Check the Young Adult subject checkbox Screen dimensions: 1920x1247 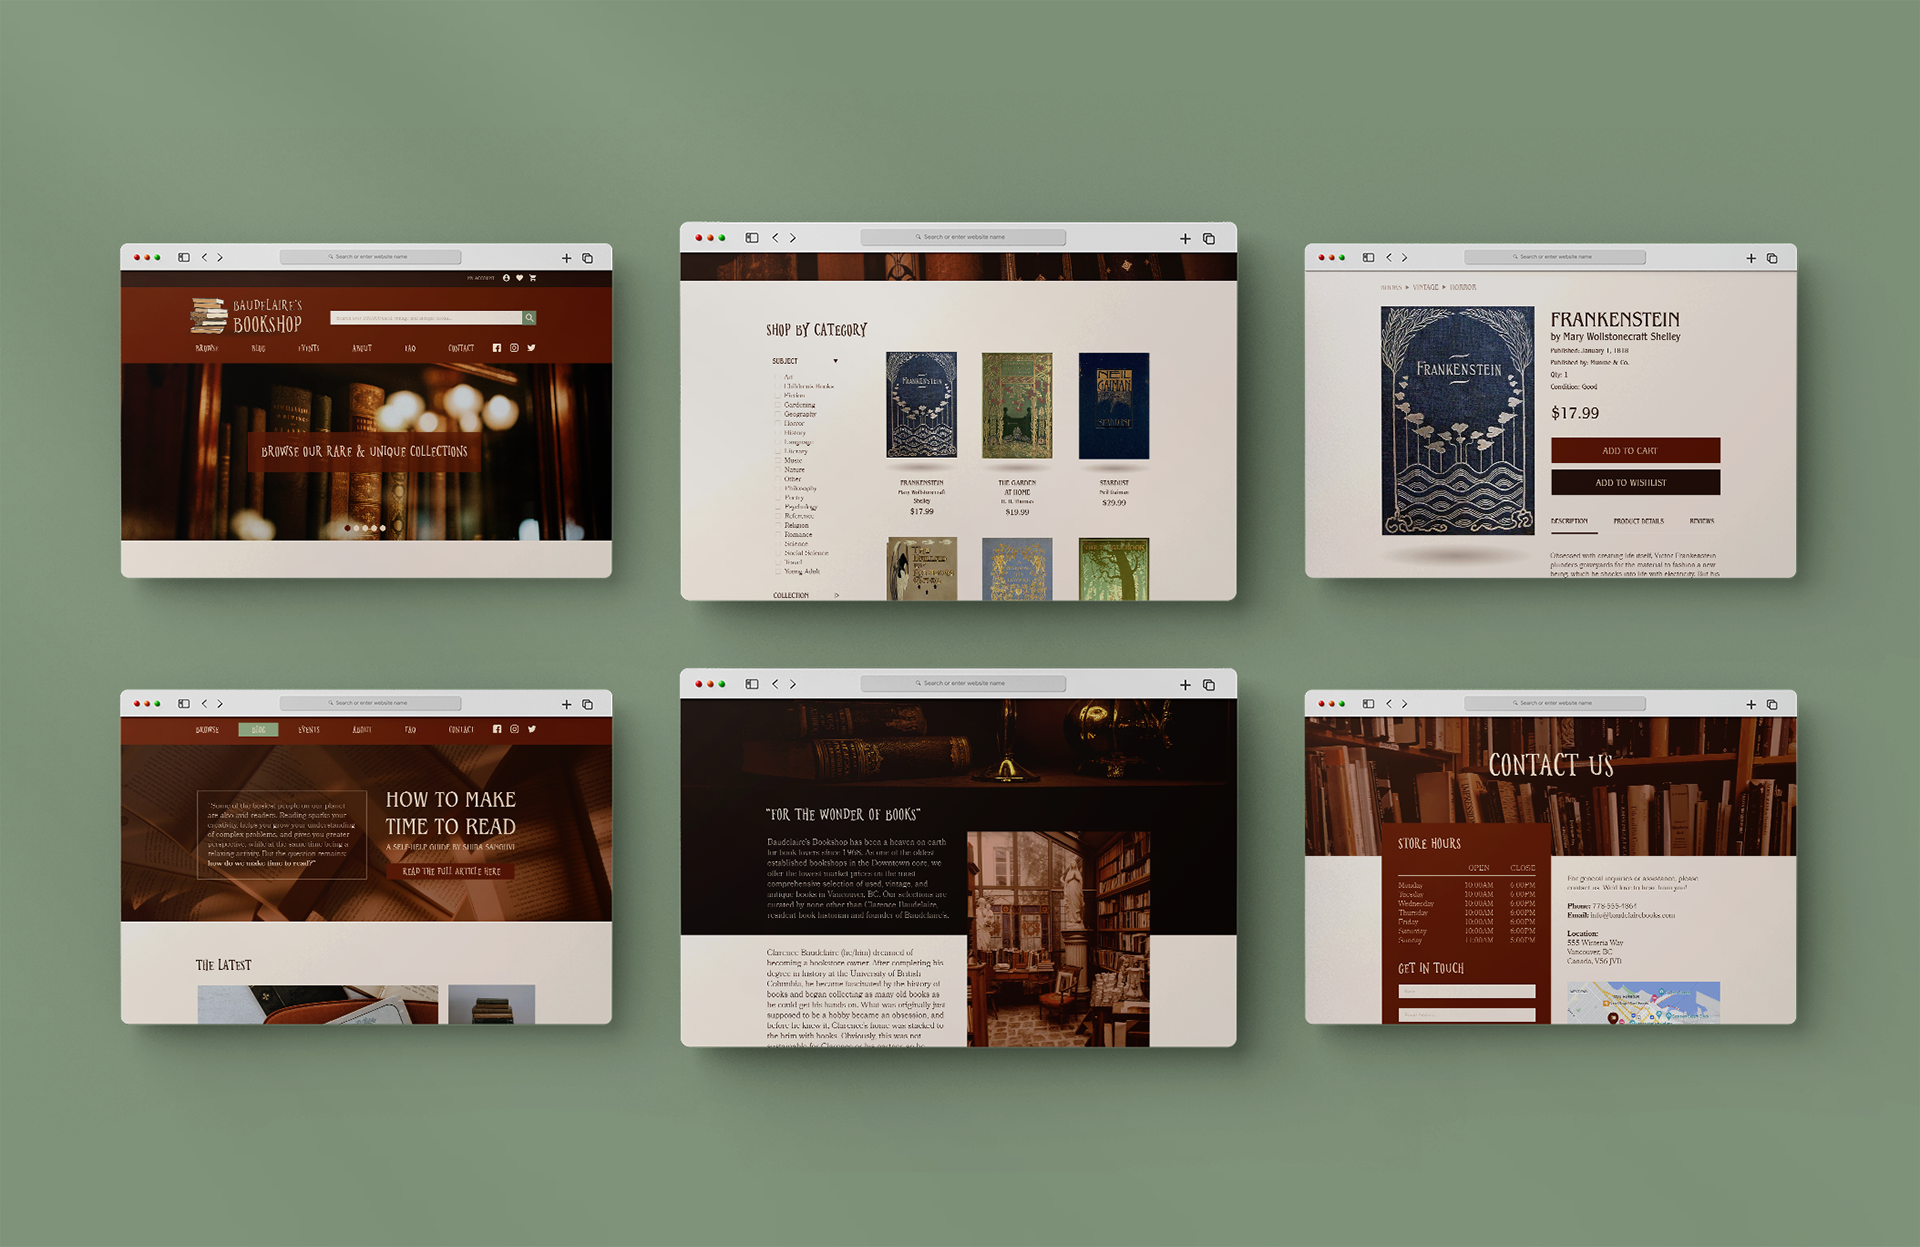coord(778,571)
